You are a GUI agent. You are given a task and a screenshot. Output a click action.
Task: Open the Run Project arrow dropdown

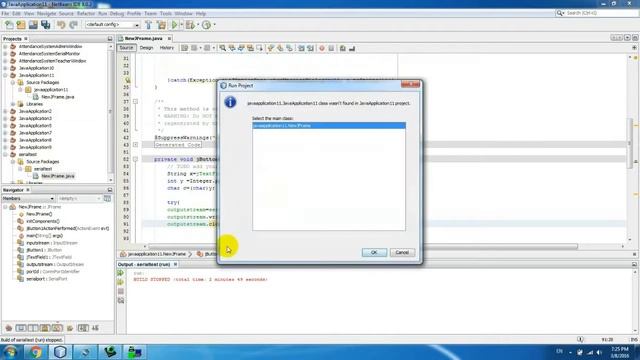182,25
